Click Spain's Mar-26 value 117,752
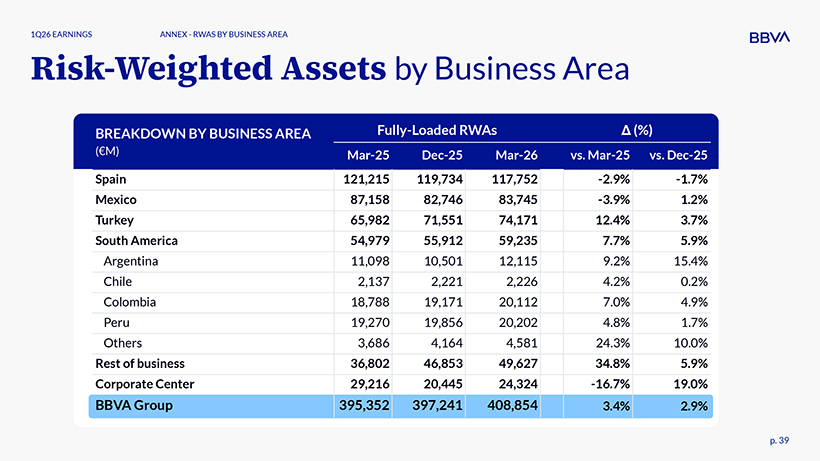Image resolution: width=820 pixels, height=461 pixels. [515, 179]
